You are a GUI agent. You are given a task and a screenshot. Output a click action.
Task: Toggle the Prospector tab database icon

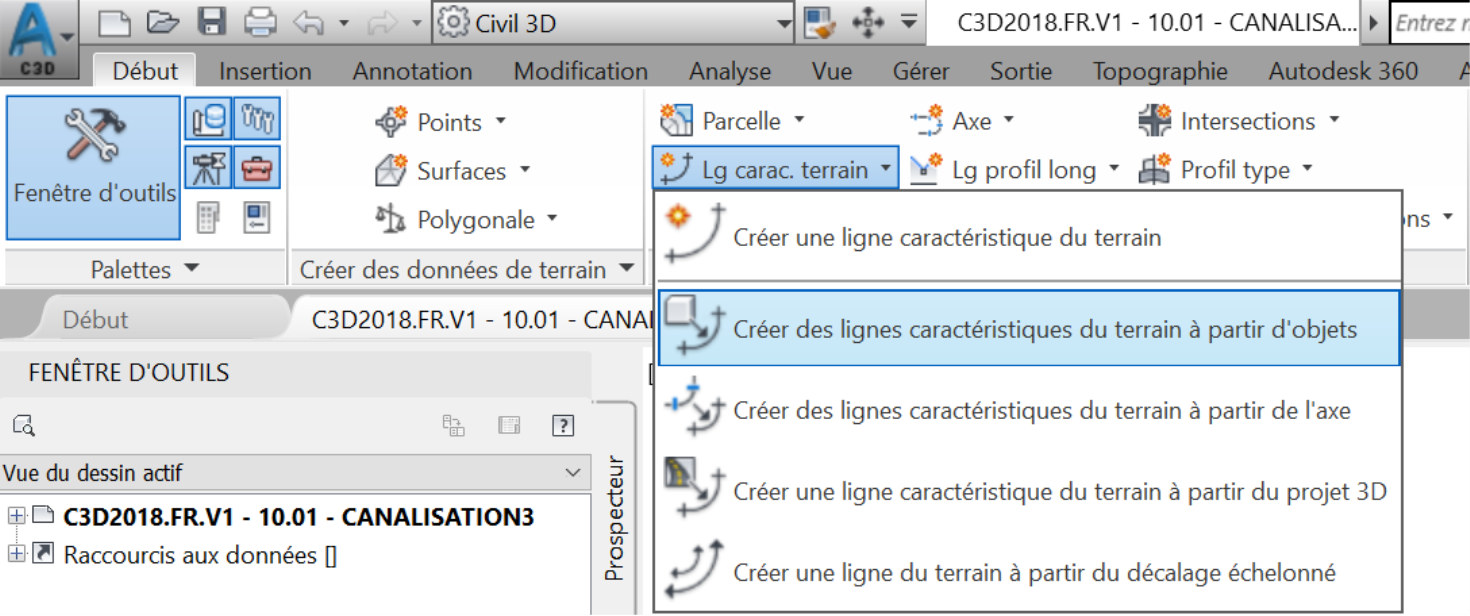coord(209,118)
